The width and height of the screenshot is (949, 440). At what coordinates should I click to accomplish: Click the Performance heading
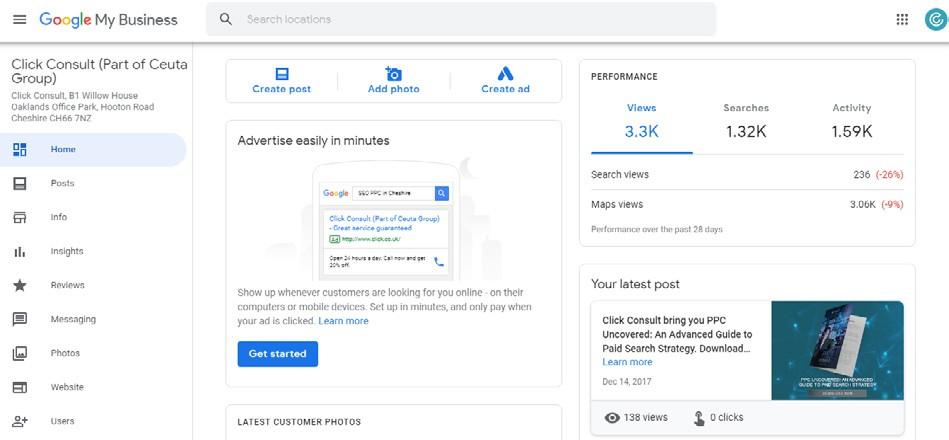click(624, 77)
